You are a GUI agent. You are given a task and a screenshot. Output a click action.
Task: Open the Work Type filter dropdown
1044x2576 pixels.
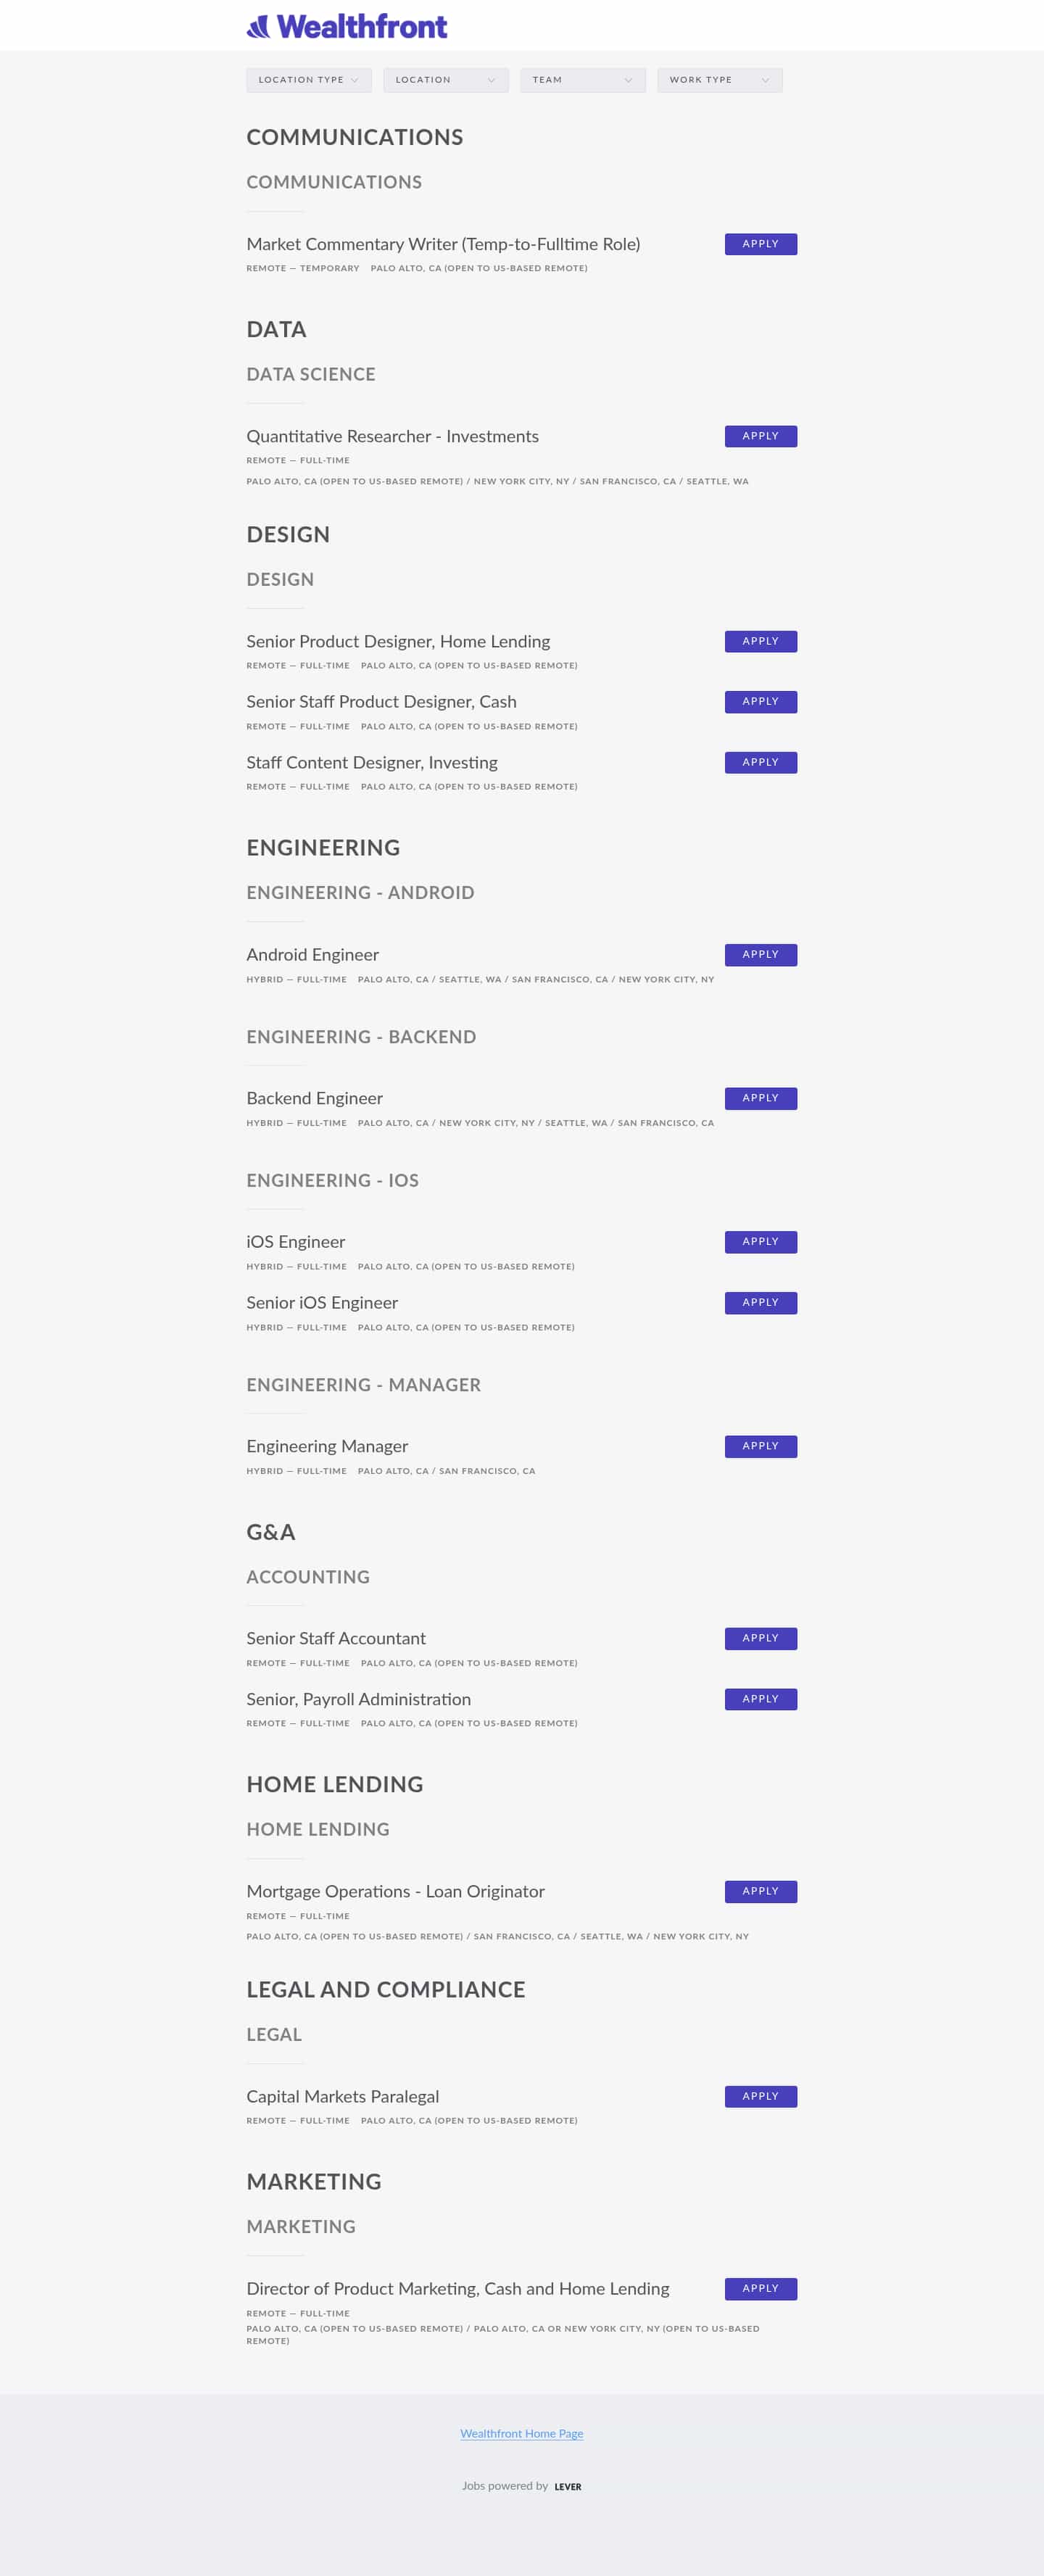coord(719,80)
